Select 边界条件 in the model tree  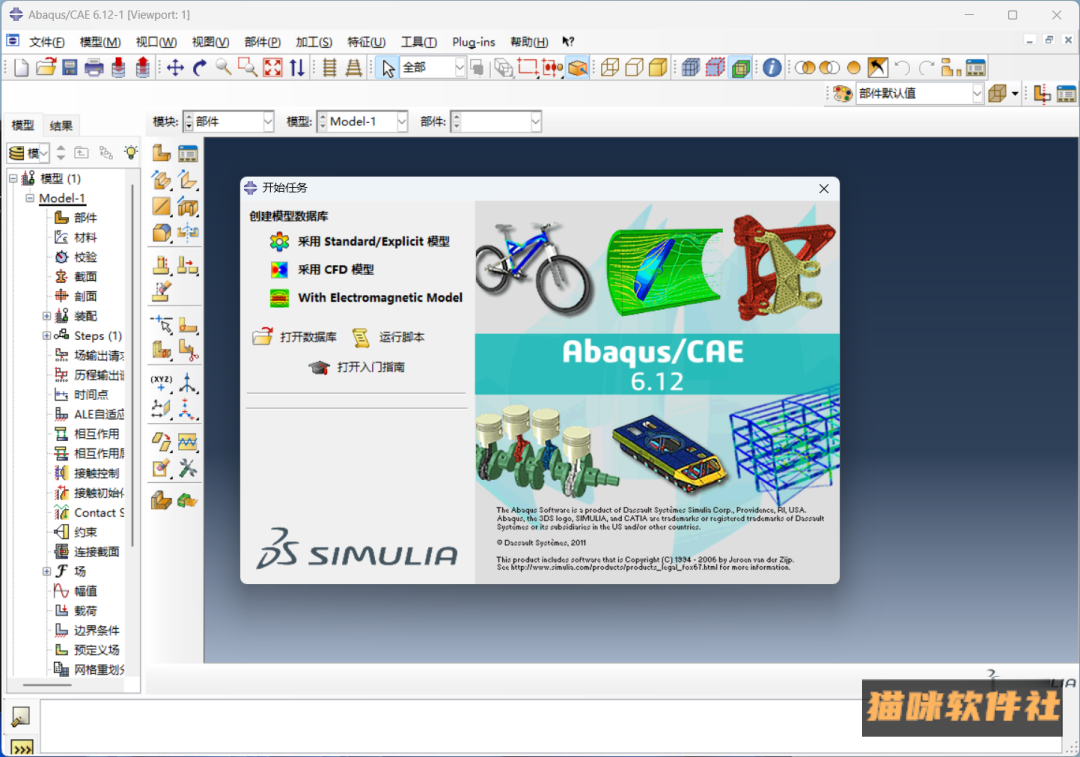pos(96,631)
